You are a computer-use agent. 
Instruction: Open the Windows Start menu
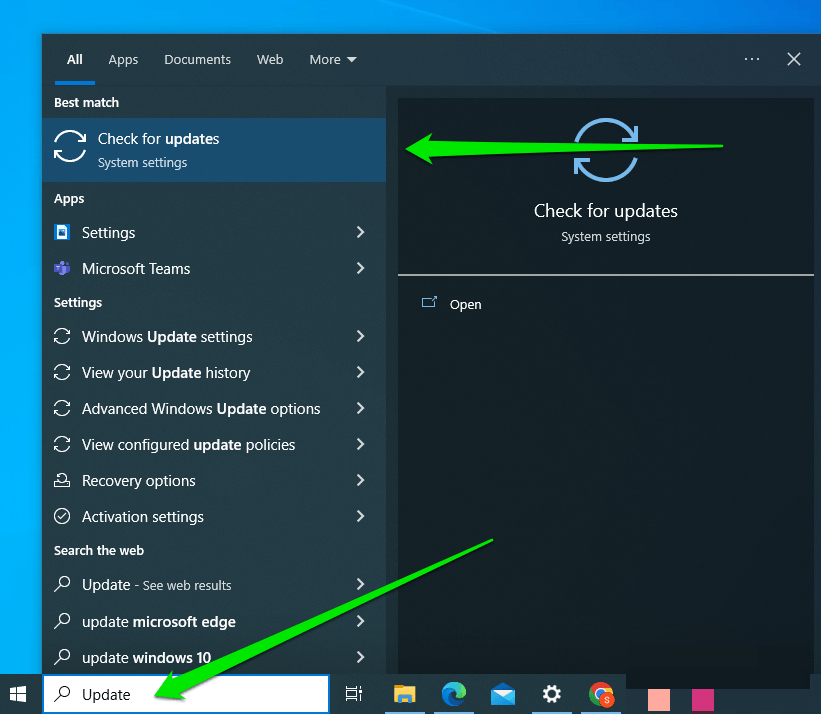pos(18,694)
